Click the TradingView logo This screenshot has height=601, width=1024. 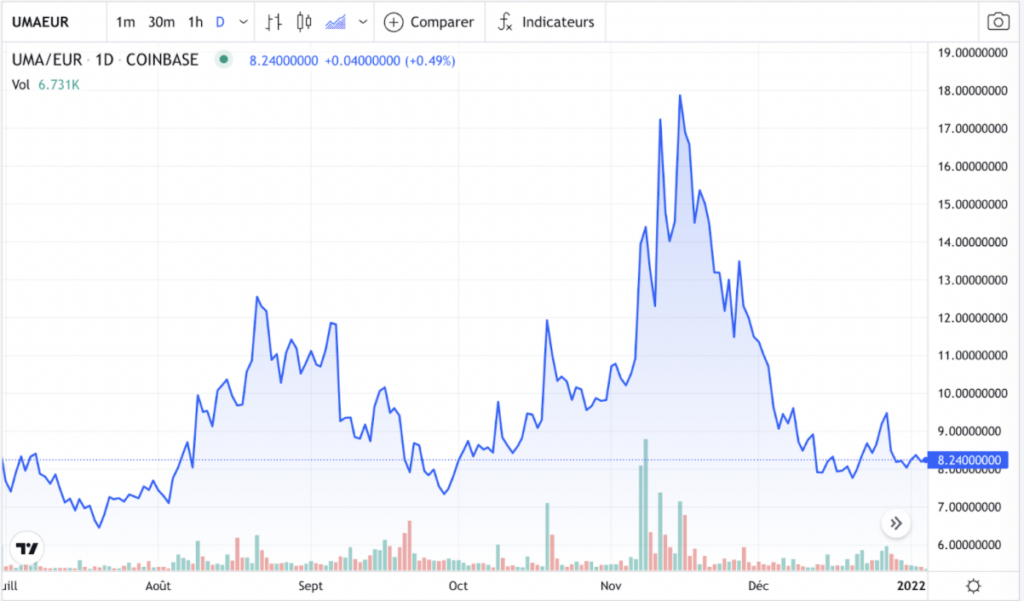27,549
